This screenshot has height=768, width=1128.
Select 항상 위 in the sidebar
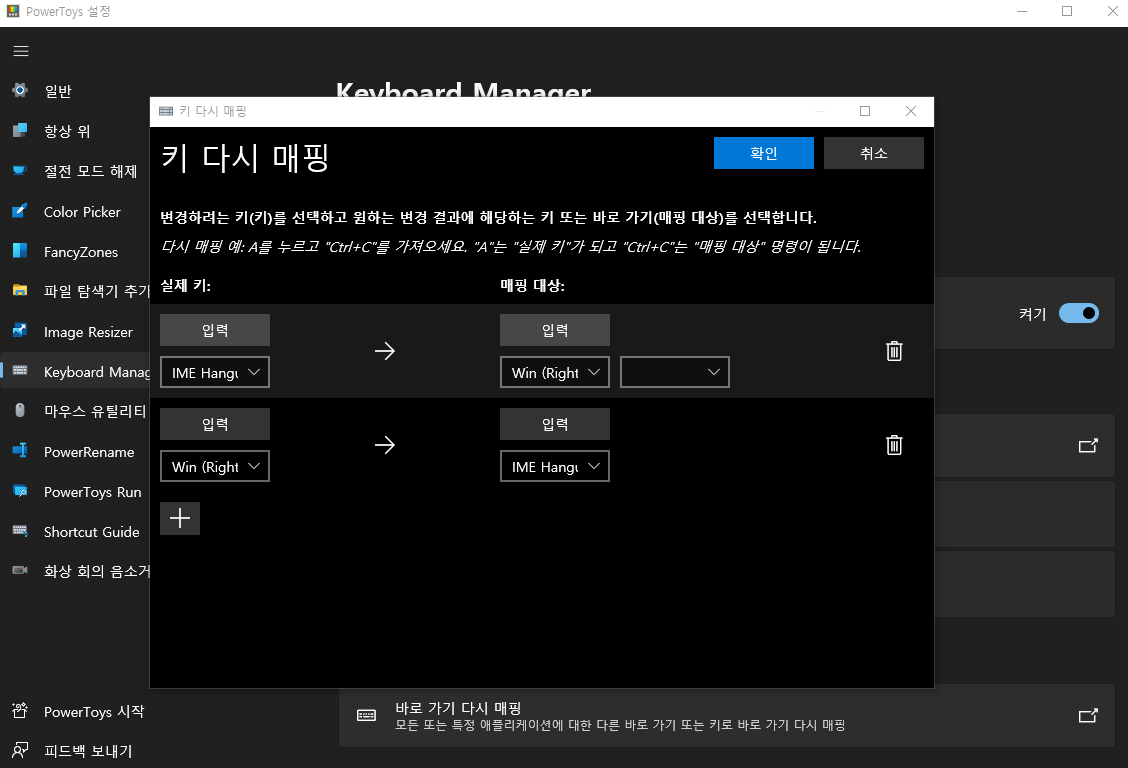tap(67, 131)
